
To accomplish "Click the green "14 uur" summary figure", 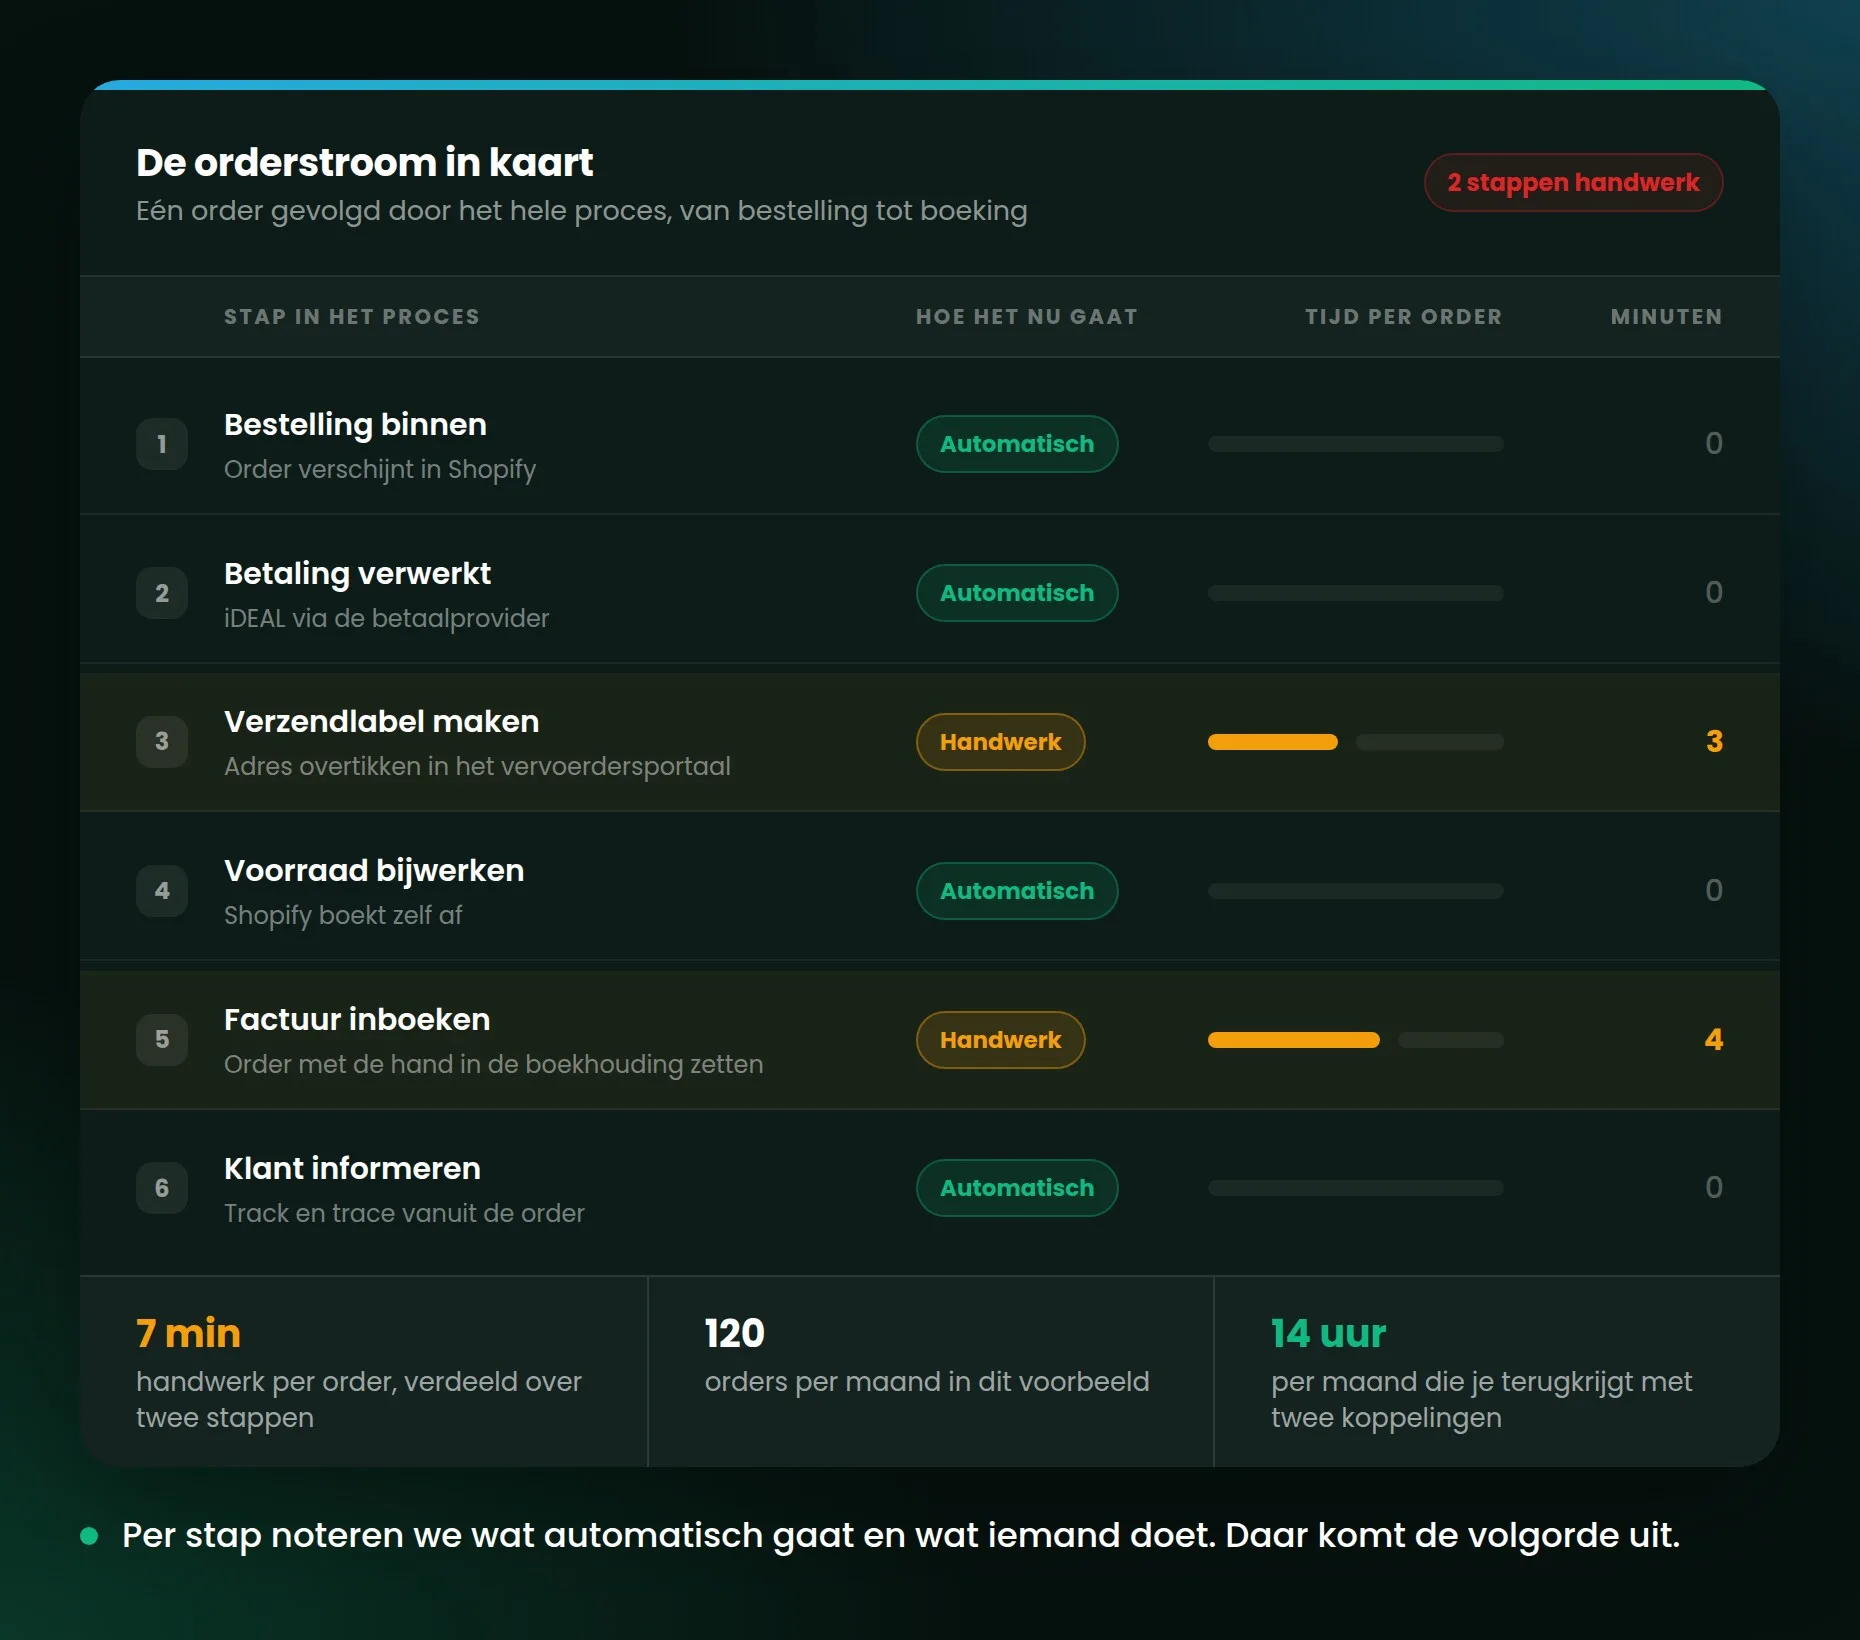I will pos(1328,1334).
